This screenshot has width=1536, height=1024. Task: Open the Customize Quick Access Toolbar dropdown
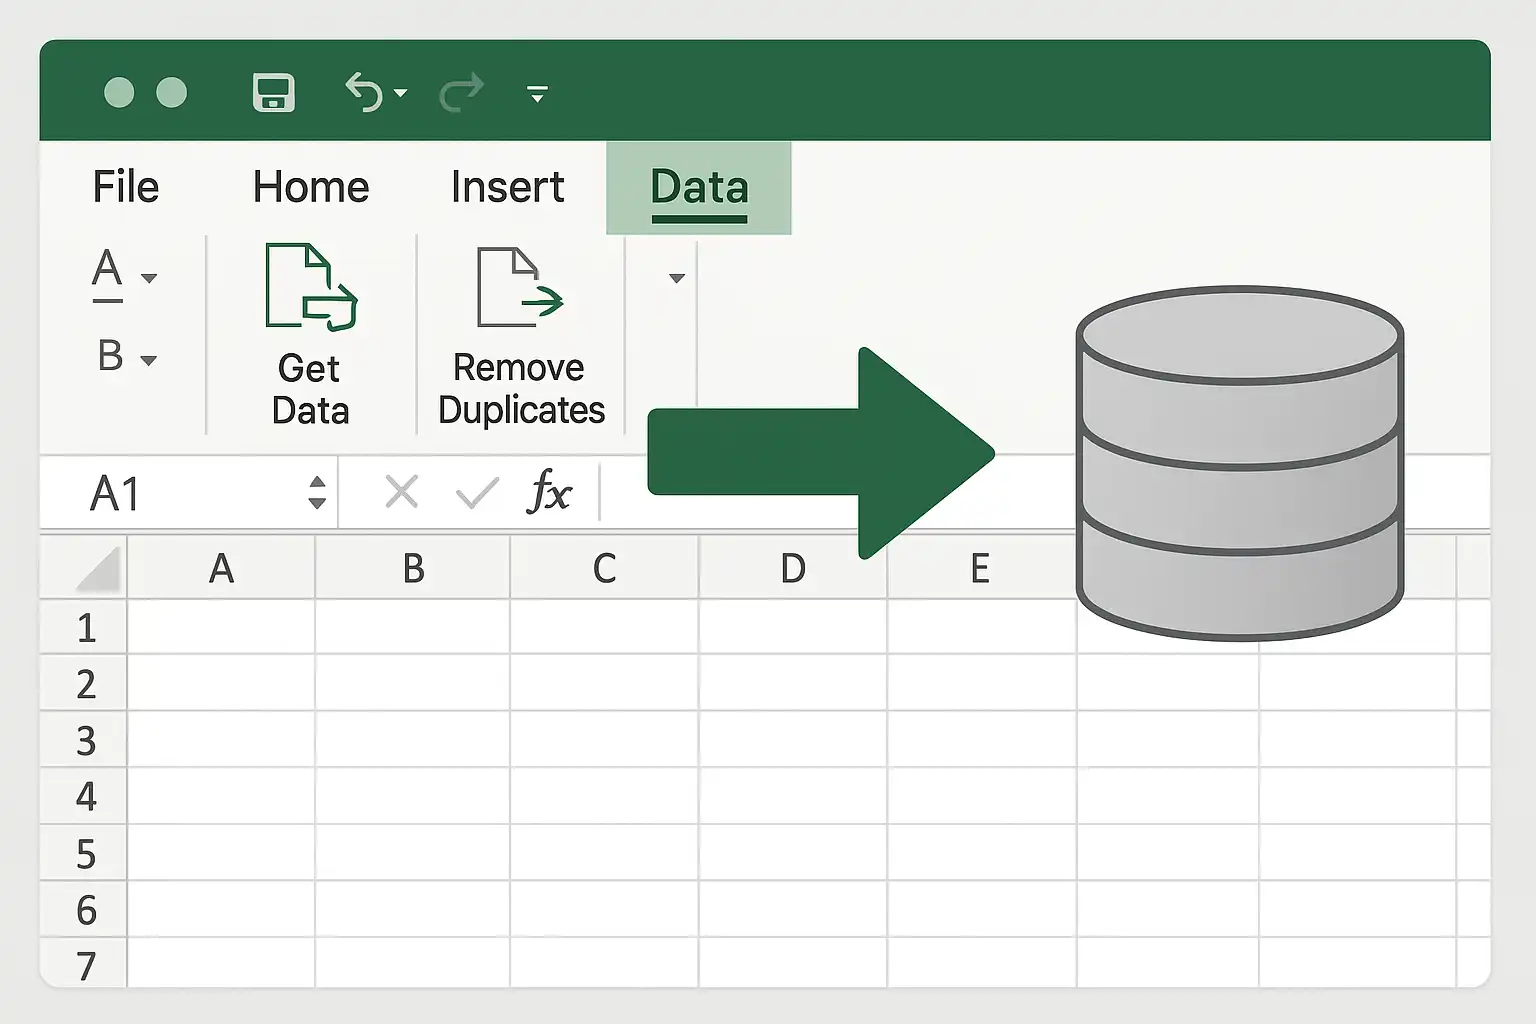[537, 94]
